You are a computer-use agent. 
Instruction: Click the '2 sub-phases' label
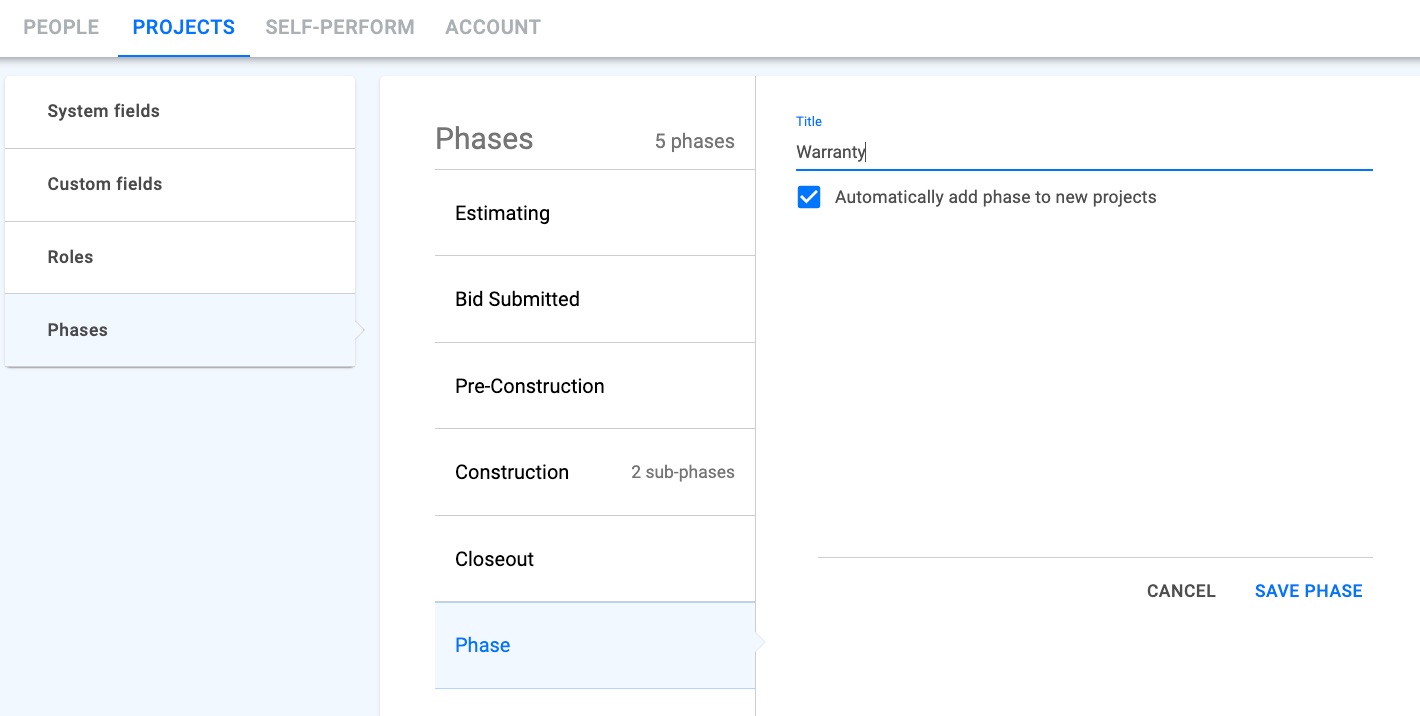(x=683, y=472)
